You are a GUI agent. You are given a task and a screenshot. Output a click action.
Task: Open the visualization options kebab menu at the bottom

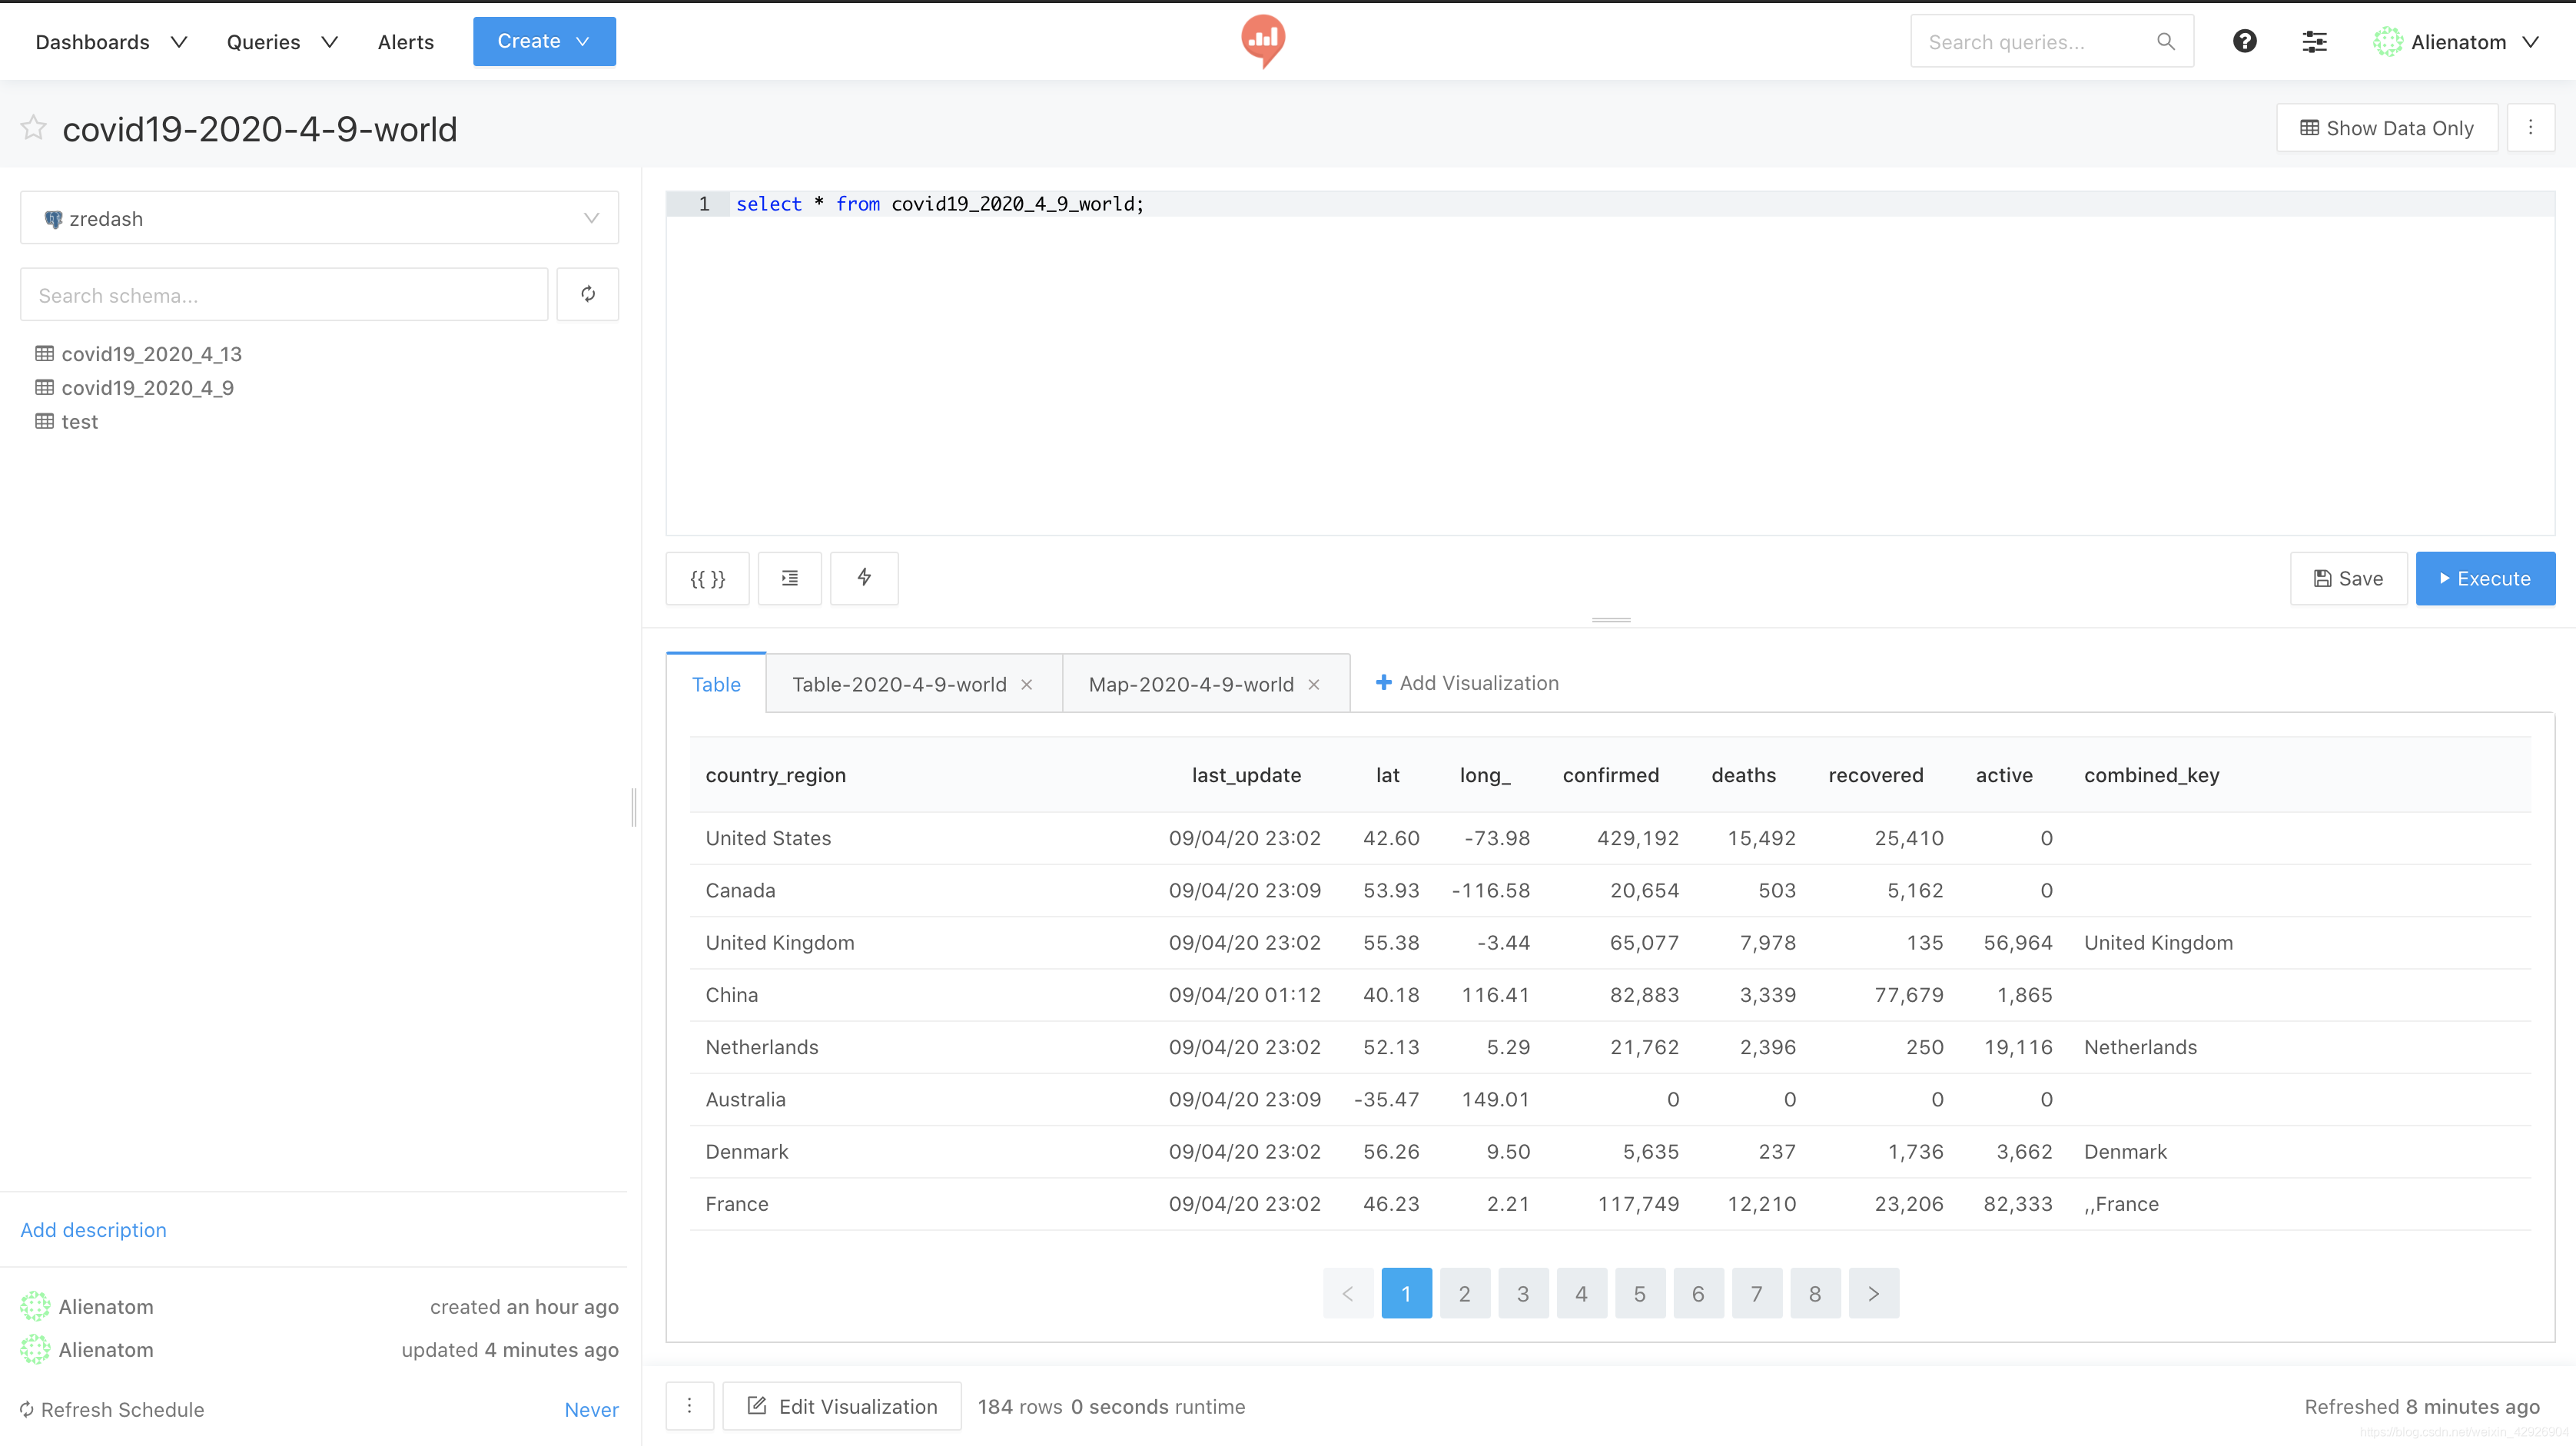click(689, 1406)
